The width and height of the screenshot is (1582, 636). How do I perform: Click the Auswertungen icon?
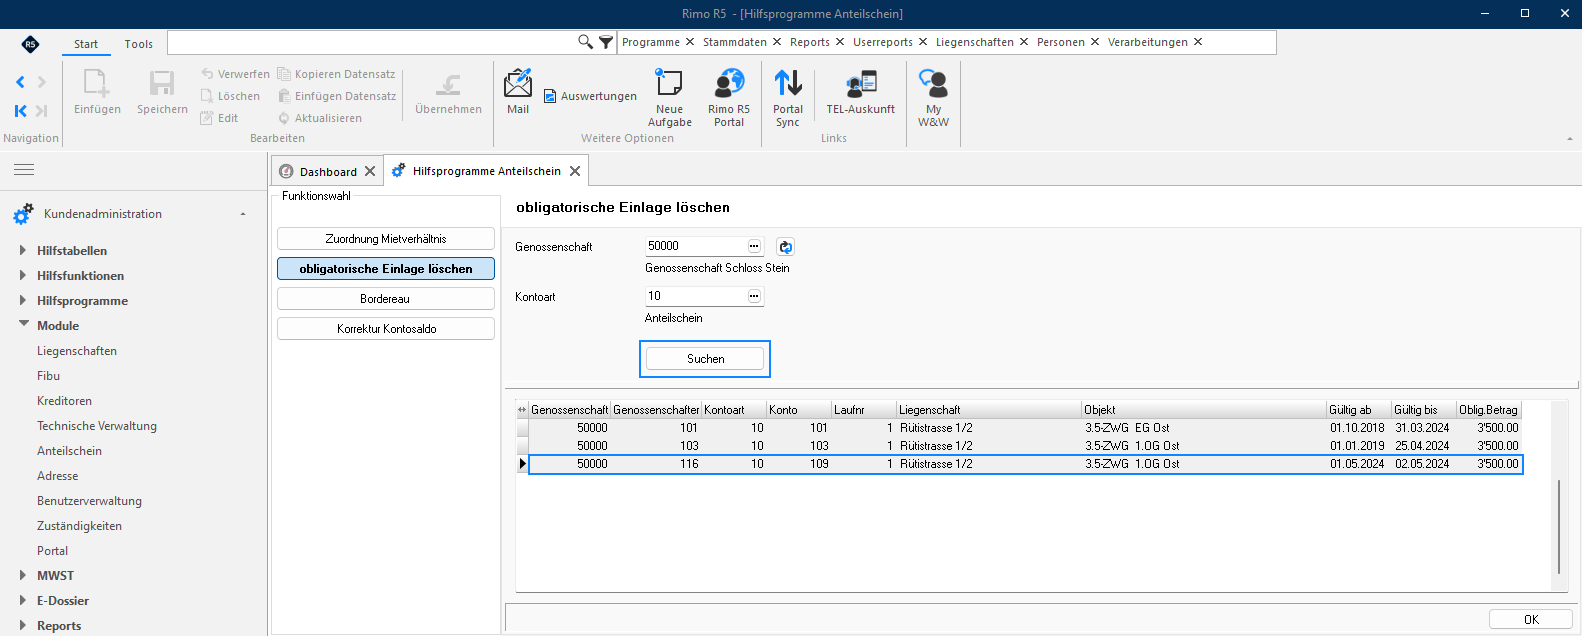point(550,96)
